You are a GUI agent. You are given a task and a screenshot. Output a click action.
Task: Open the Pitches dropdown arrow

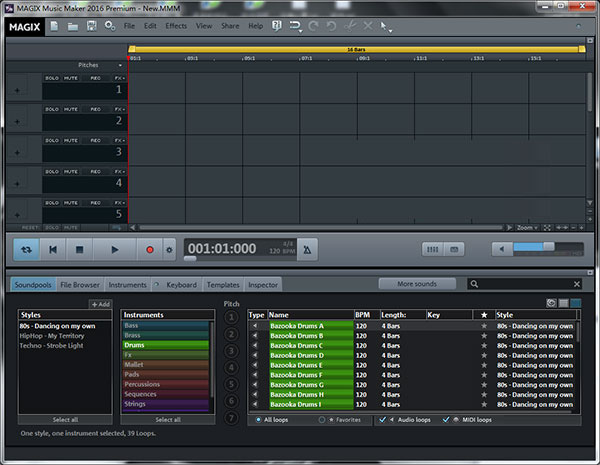[x=120, y=65]
